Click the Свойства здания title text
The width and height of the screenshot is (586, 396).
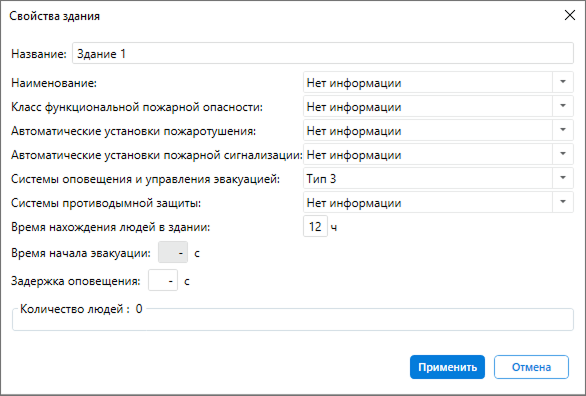(55, 16)
